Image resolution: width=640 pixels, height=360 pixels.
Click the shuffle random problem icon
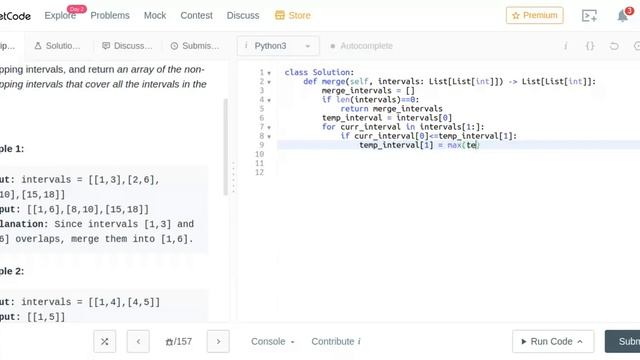point(104,341)
